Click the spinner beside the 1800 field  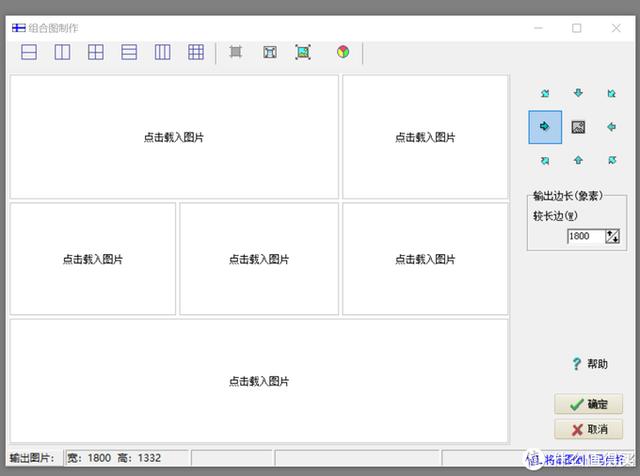tap(613, 236)
